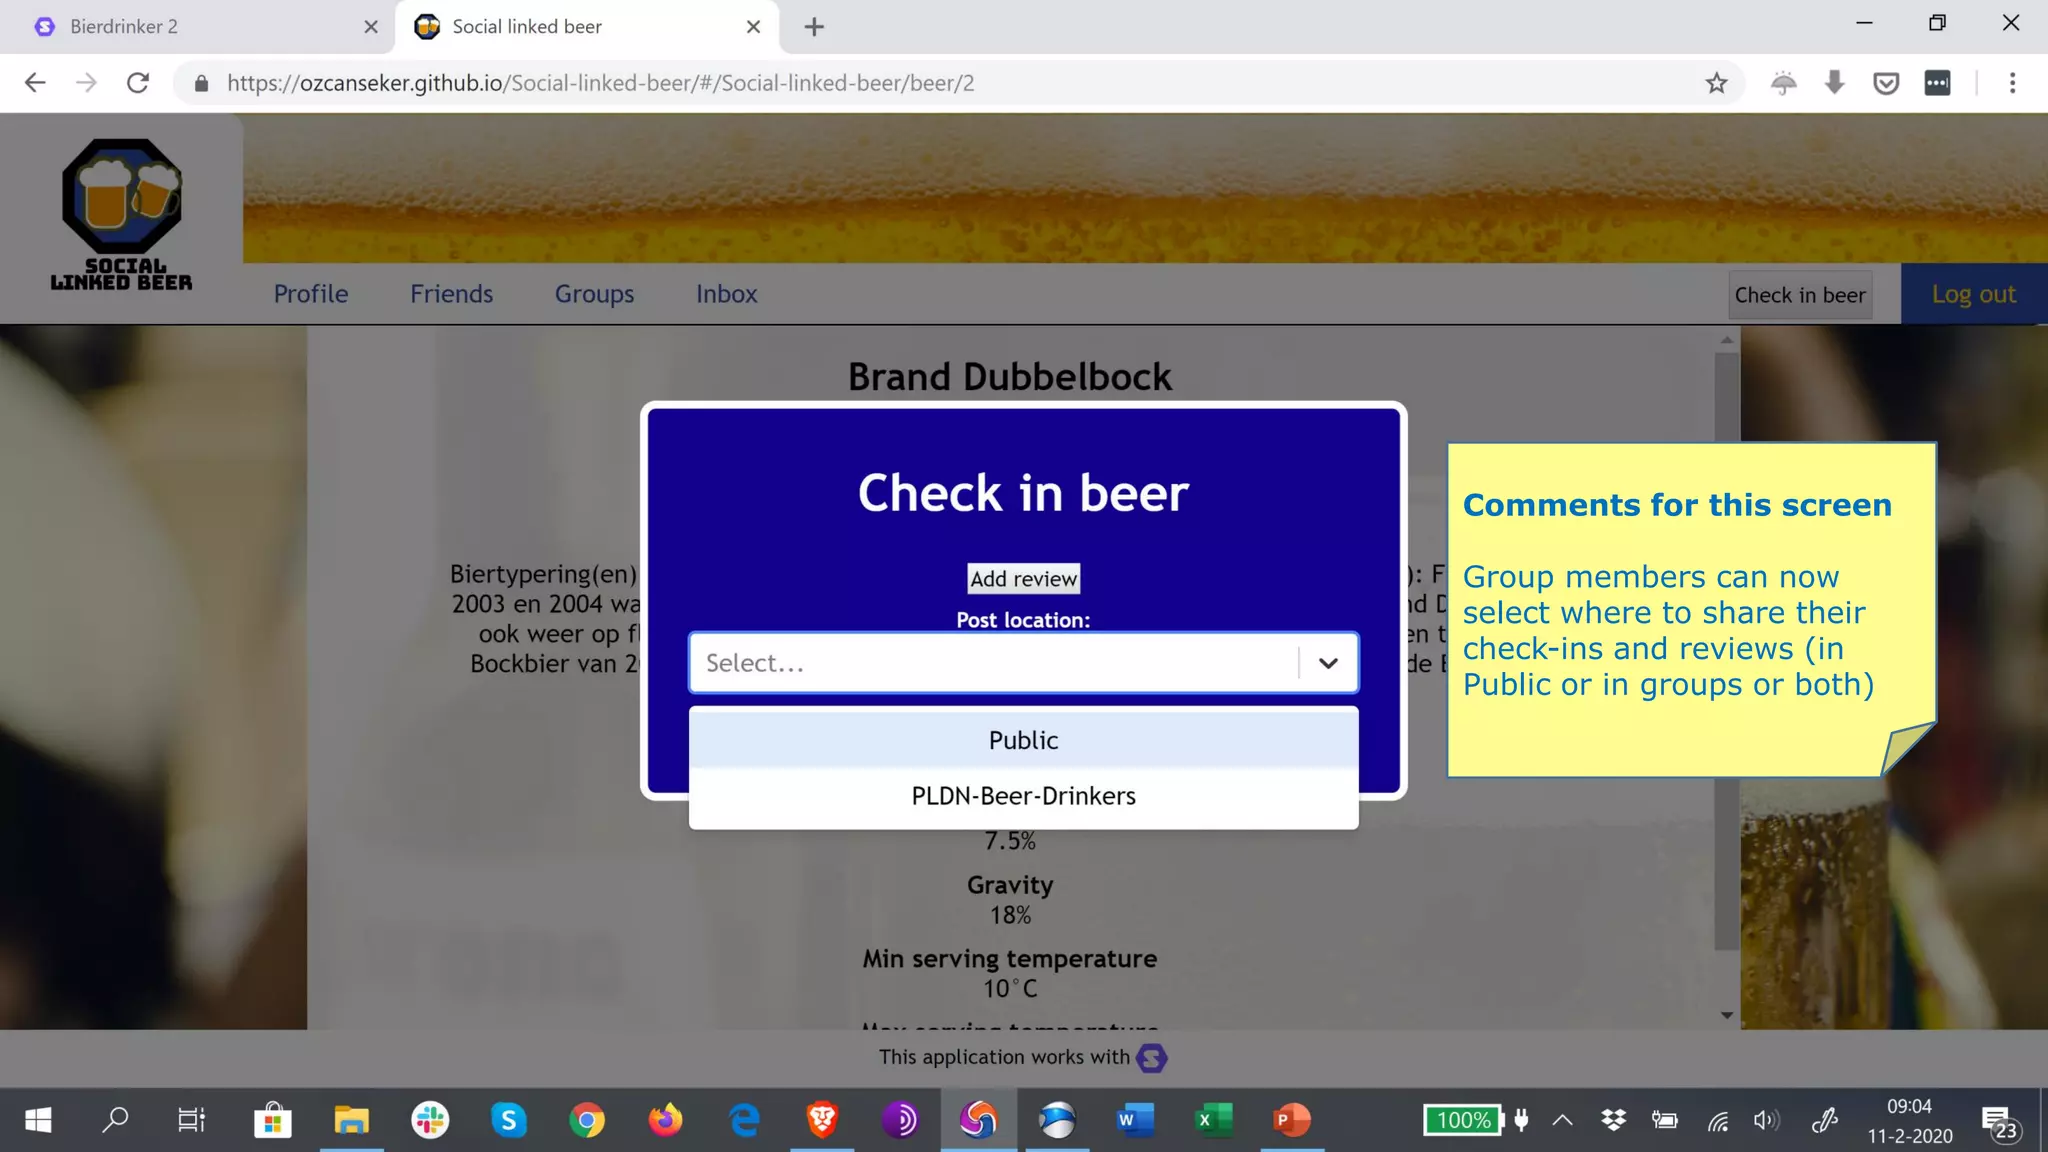
Task: Open Microsoft Edge from taskbar
Action: pyautogui.click(x=744, y=1120)
